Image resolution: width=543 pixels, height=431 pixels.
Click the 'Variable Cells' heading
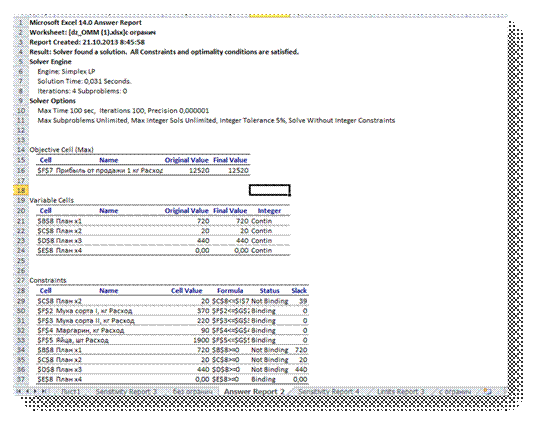pyautogui.click(x=52, y=200)
